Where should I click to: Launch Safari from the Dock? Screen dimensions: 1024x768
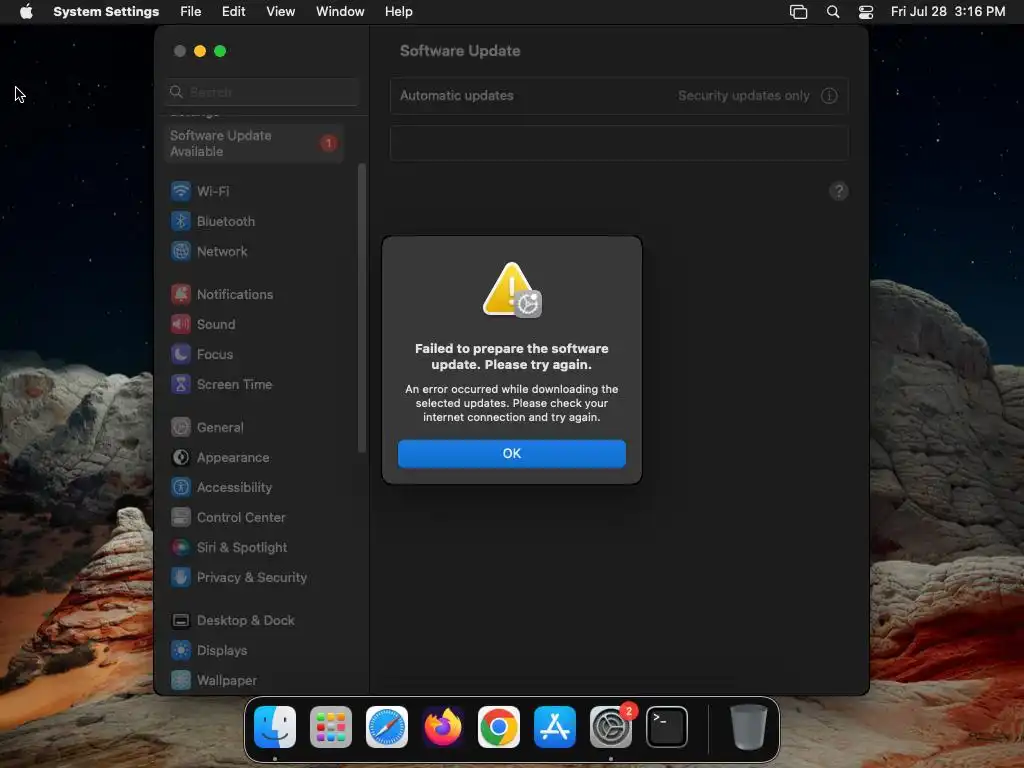point(387,727)
